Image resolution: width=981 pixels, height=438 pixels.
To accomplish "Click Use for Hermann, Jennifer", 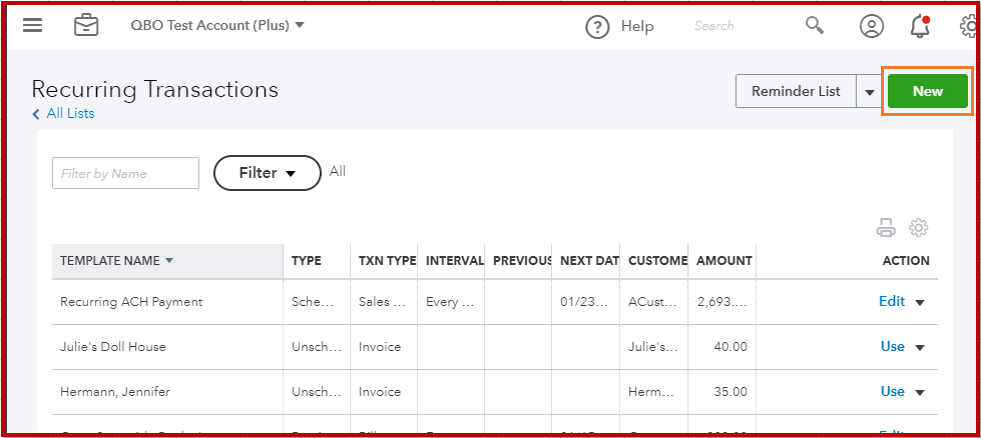I will pos(892,391).
